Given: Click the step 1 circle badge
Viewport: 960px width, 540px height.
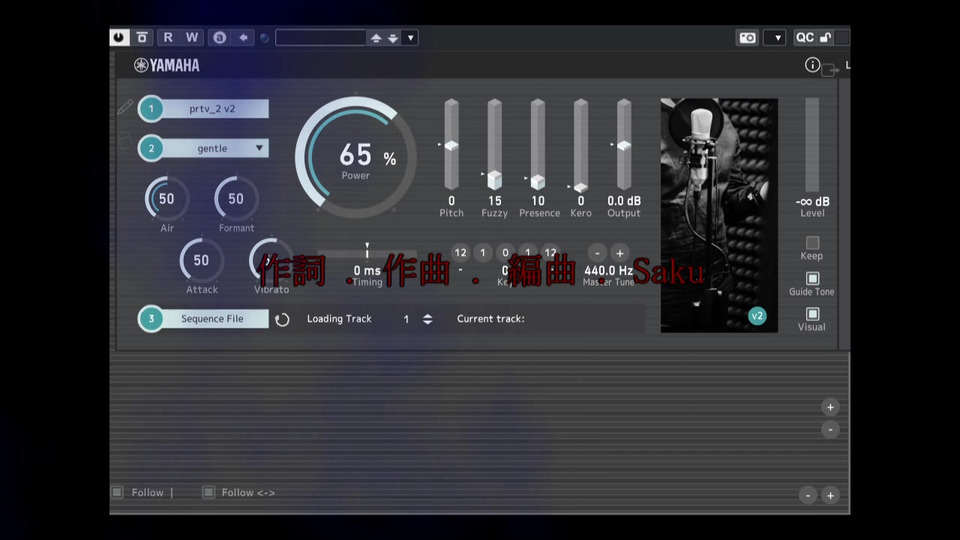Looking at the screenshot, I should [x=151, y=109].
